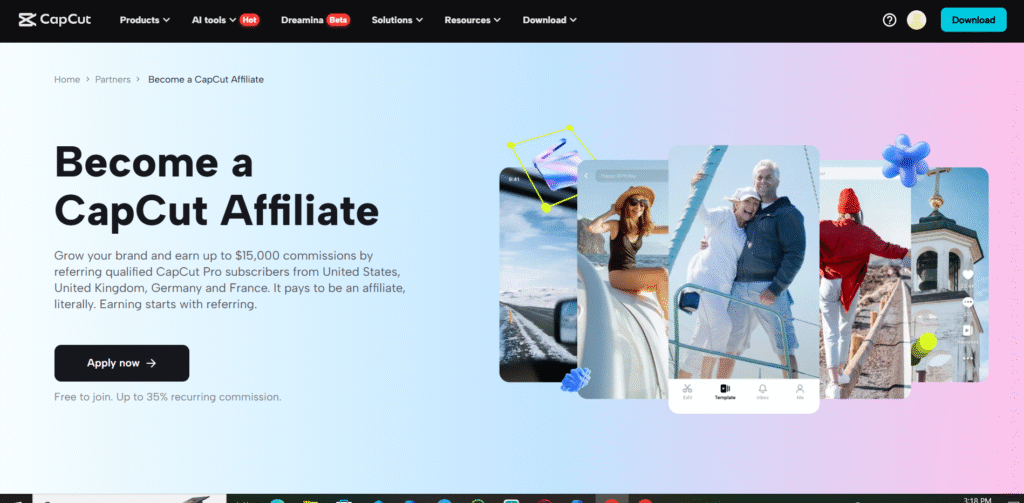1024x503 pixels.
Task: Expand the Download menu in the navbar
Action: click(x=549, y=20)
